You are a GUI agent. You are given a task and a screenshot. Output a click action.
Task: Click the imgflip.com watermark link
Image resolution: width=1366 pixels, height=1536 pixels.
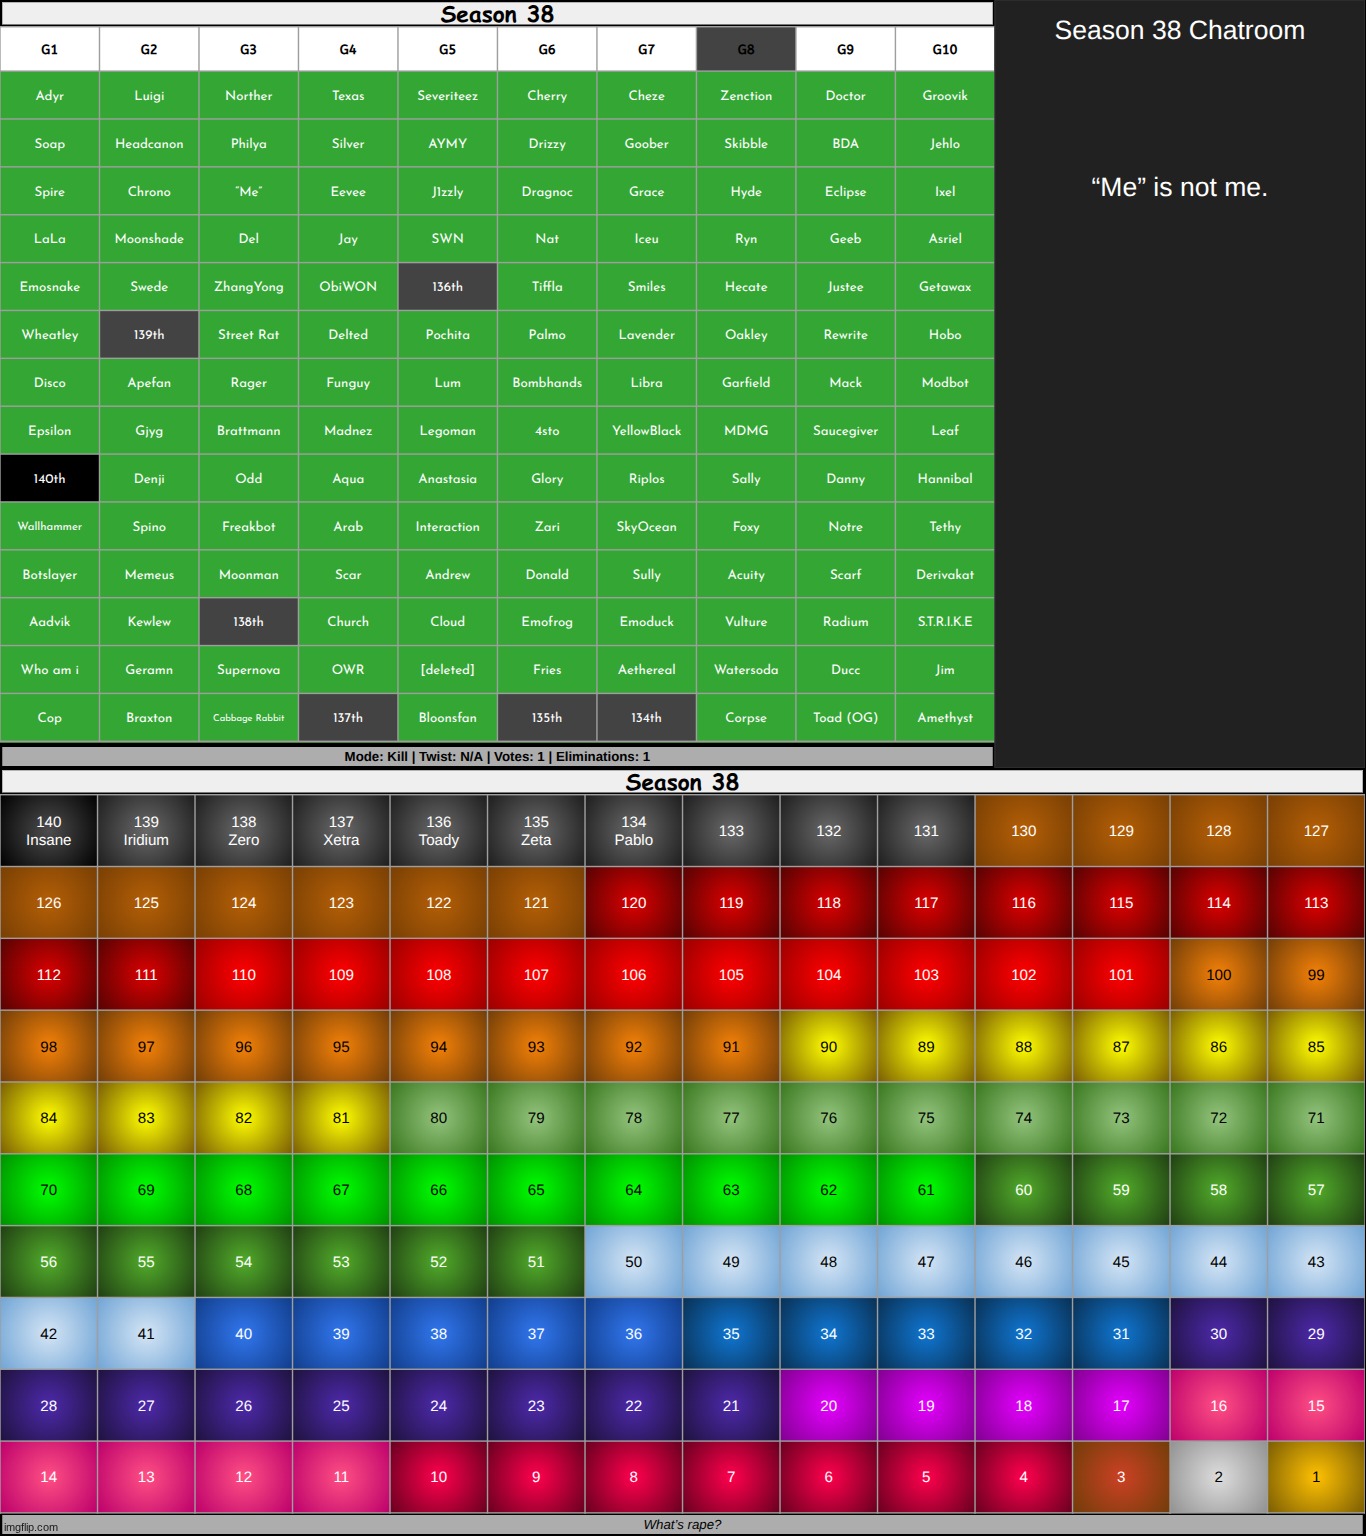click(31, 1527)
